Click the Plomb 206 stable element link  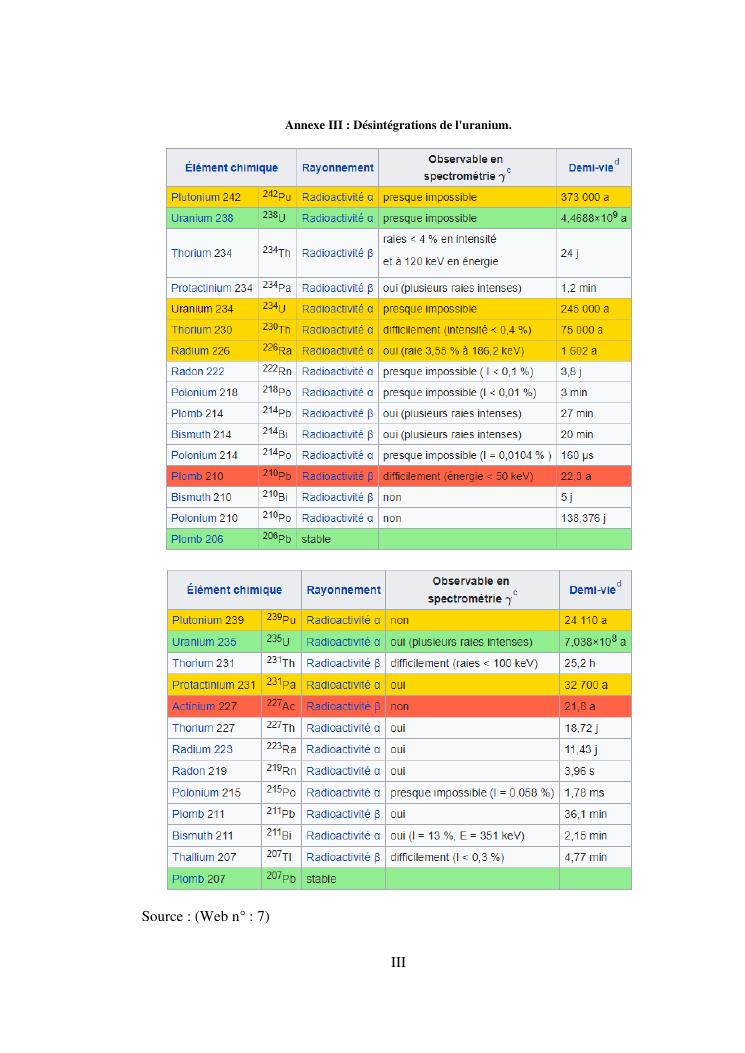[x=197, y=539]
